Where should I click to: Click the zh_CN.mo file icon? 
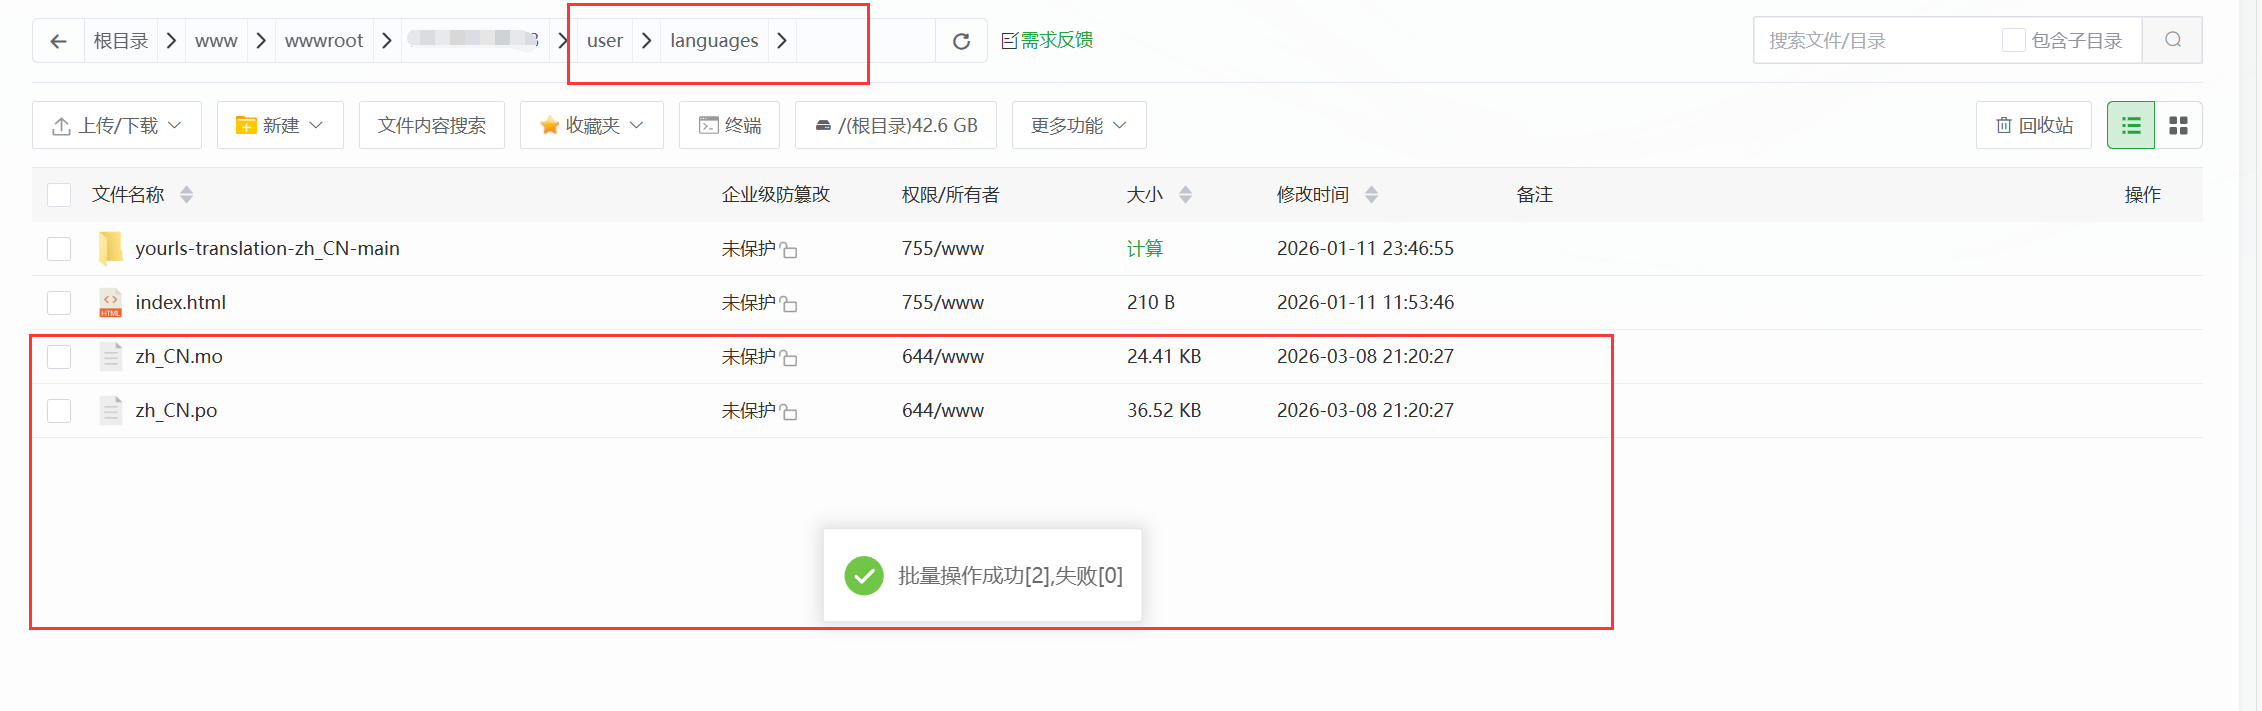(x=110, y=356)
